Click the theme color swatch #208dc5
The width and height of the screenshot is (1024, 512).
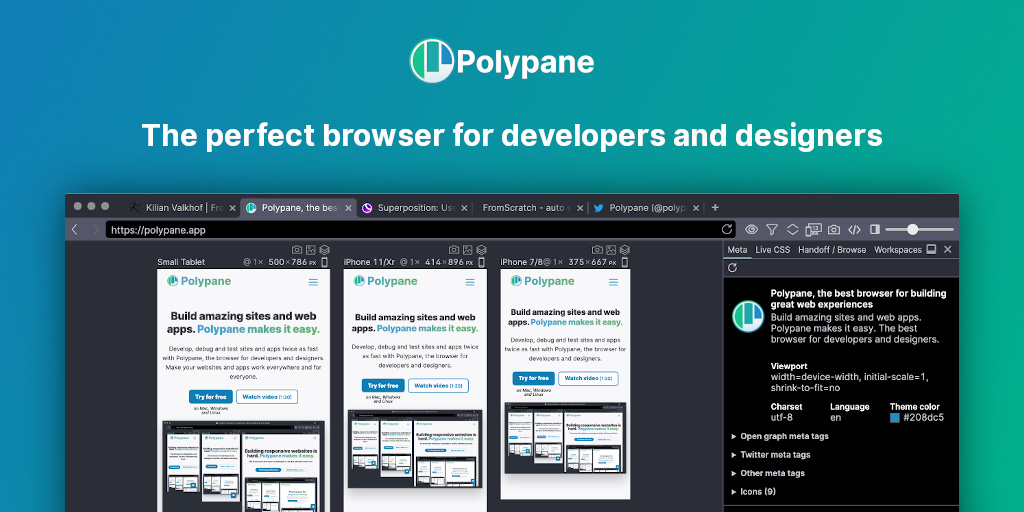(x=895, y=418)
